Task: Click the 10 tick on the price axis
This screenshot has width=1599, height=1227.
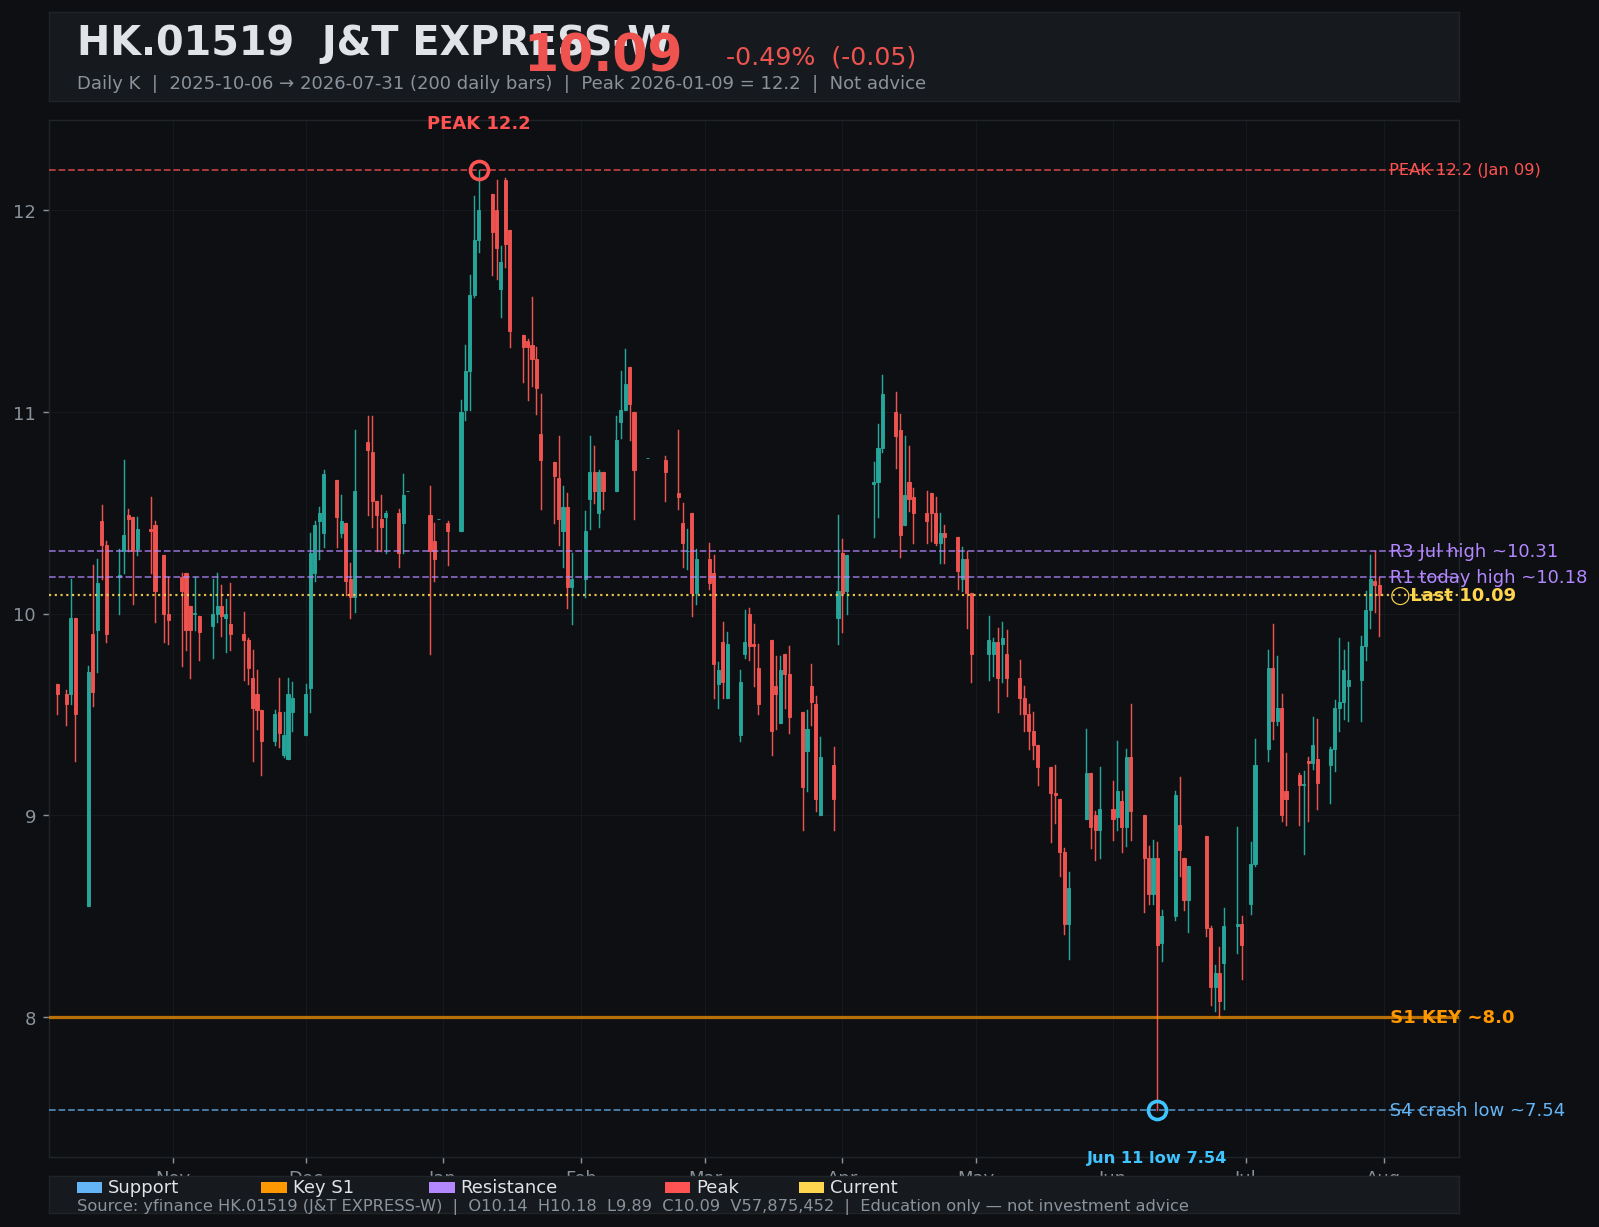Action: [24, 615]
